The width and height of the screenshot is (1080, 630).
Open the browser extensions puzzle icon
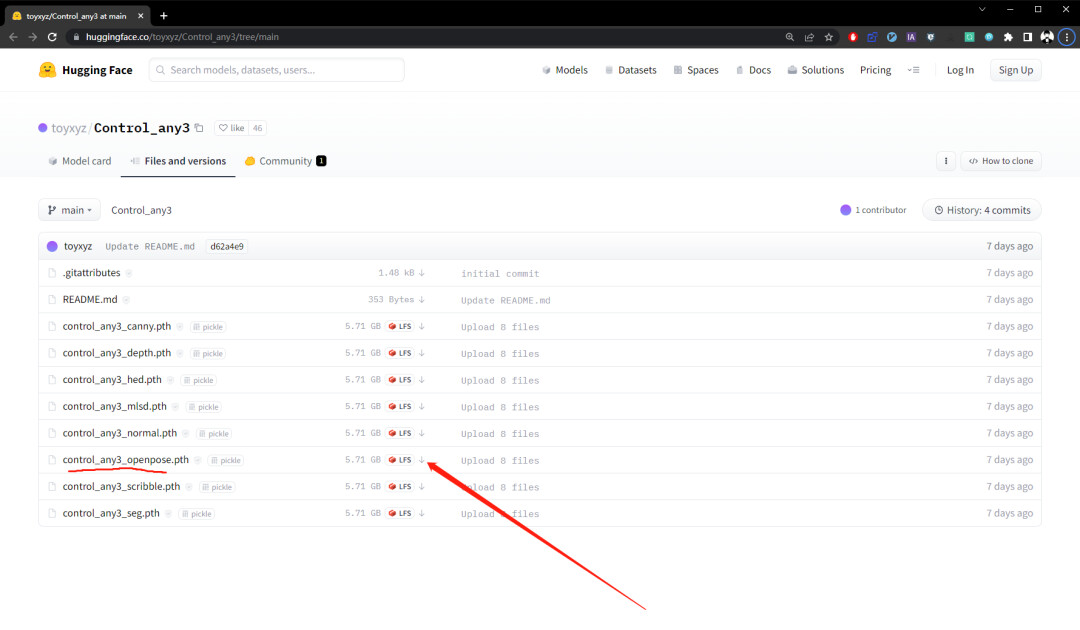click(1008, 37)
